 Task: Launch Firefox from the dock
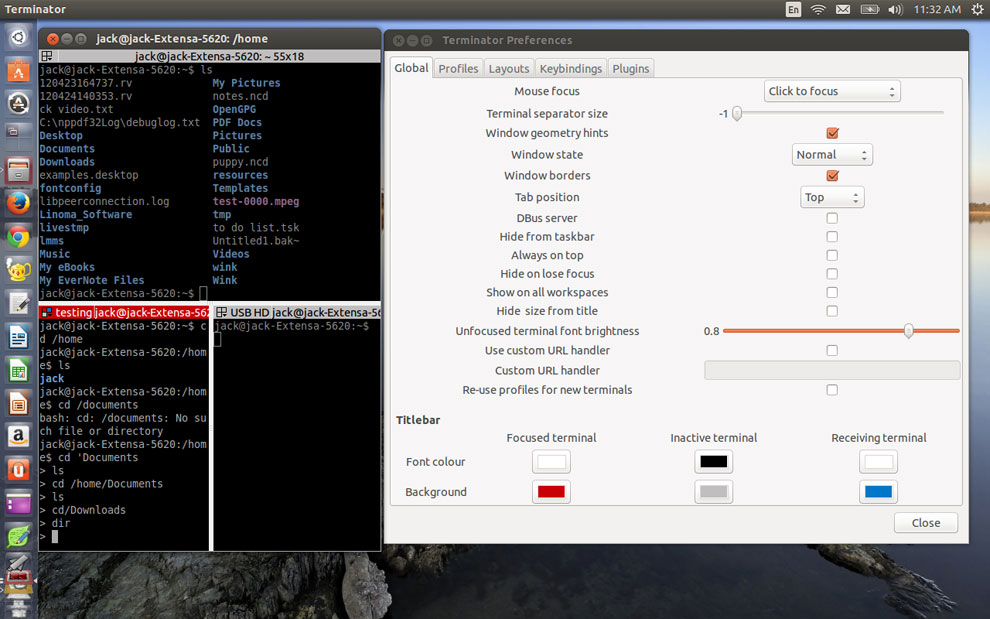click(18, 203)
